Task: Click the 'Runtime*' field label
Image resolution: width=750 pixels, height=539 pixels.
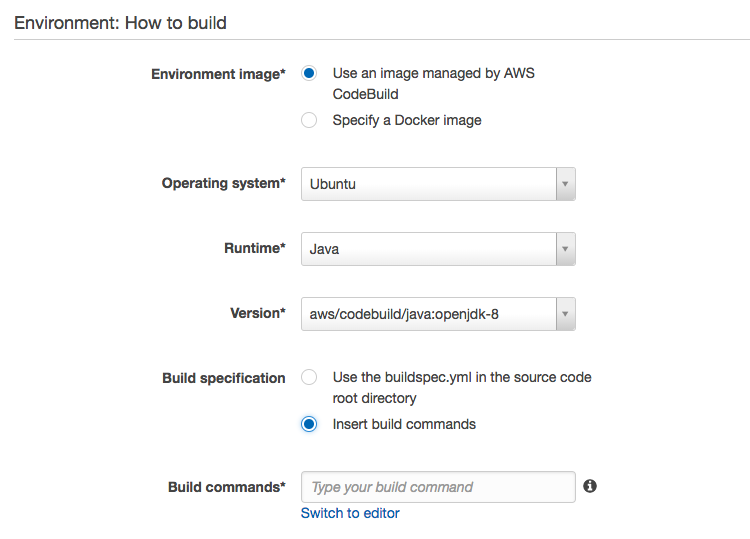Action: tap(254, 248)
